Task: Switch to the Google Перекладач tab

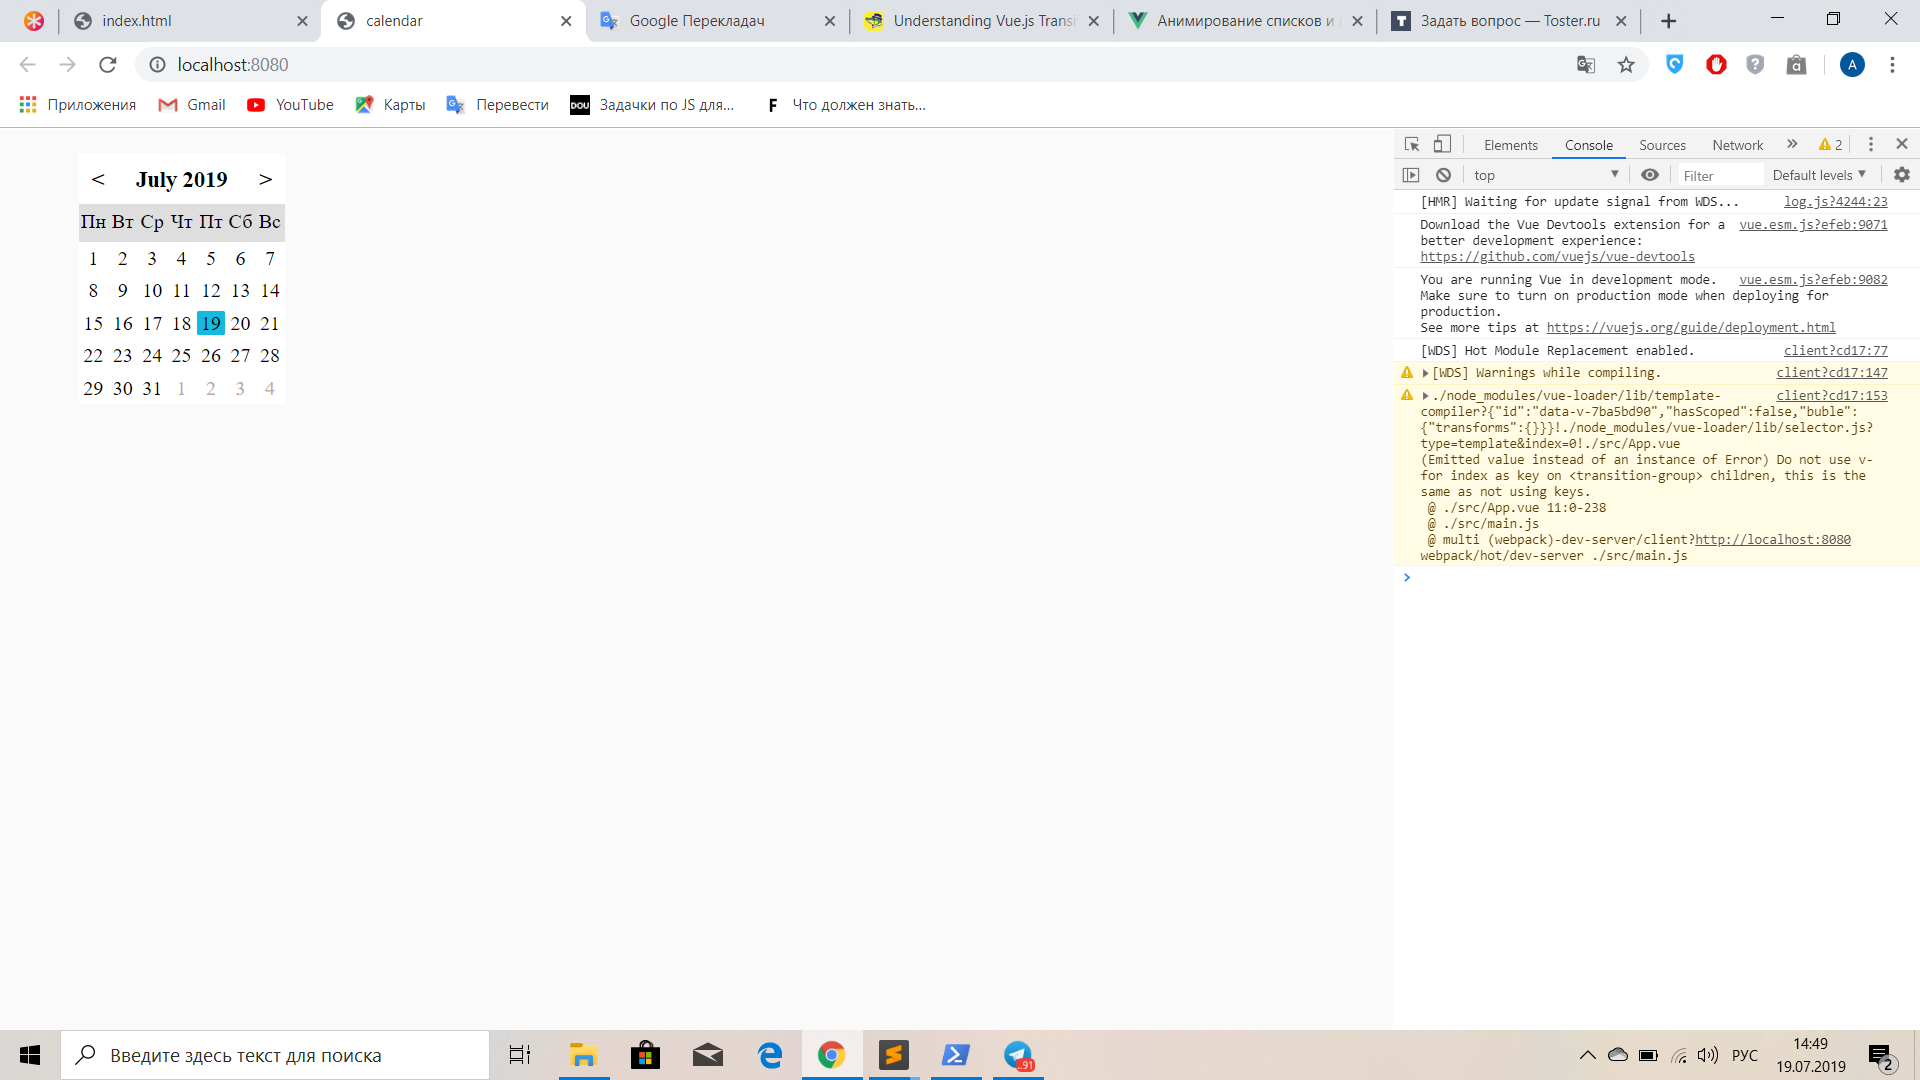Action: [x=716, y=21]
